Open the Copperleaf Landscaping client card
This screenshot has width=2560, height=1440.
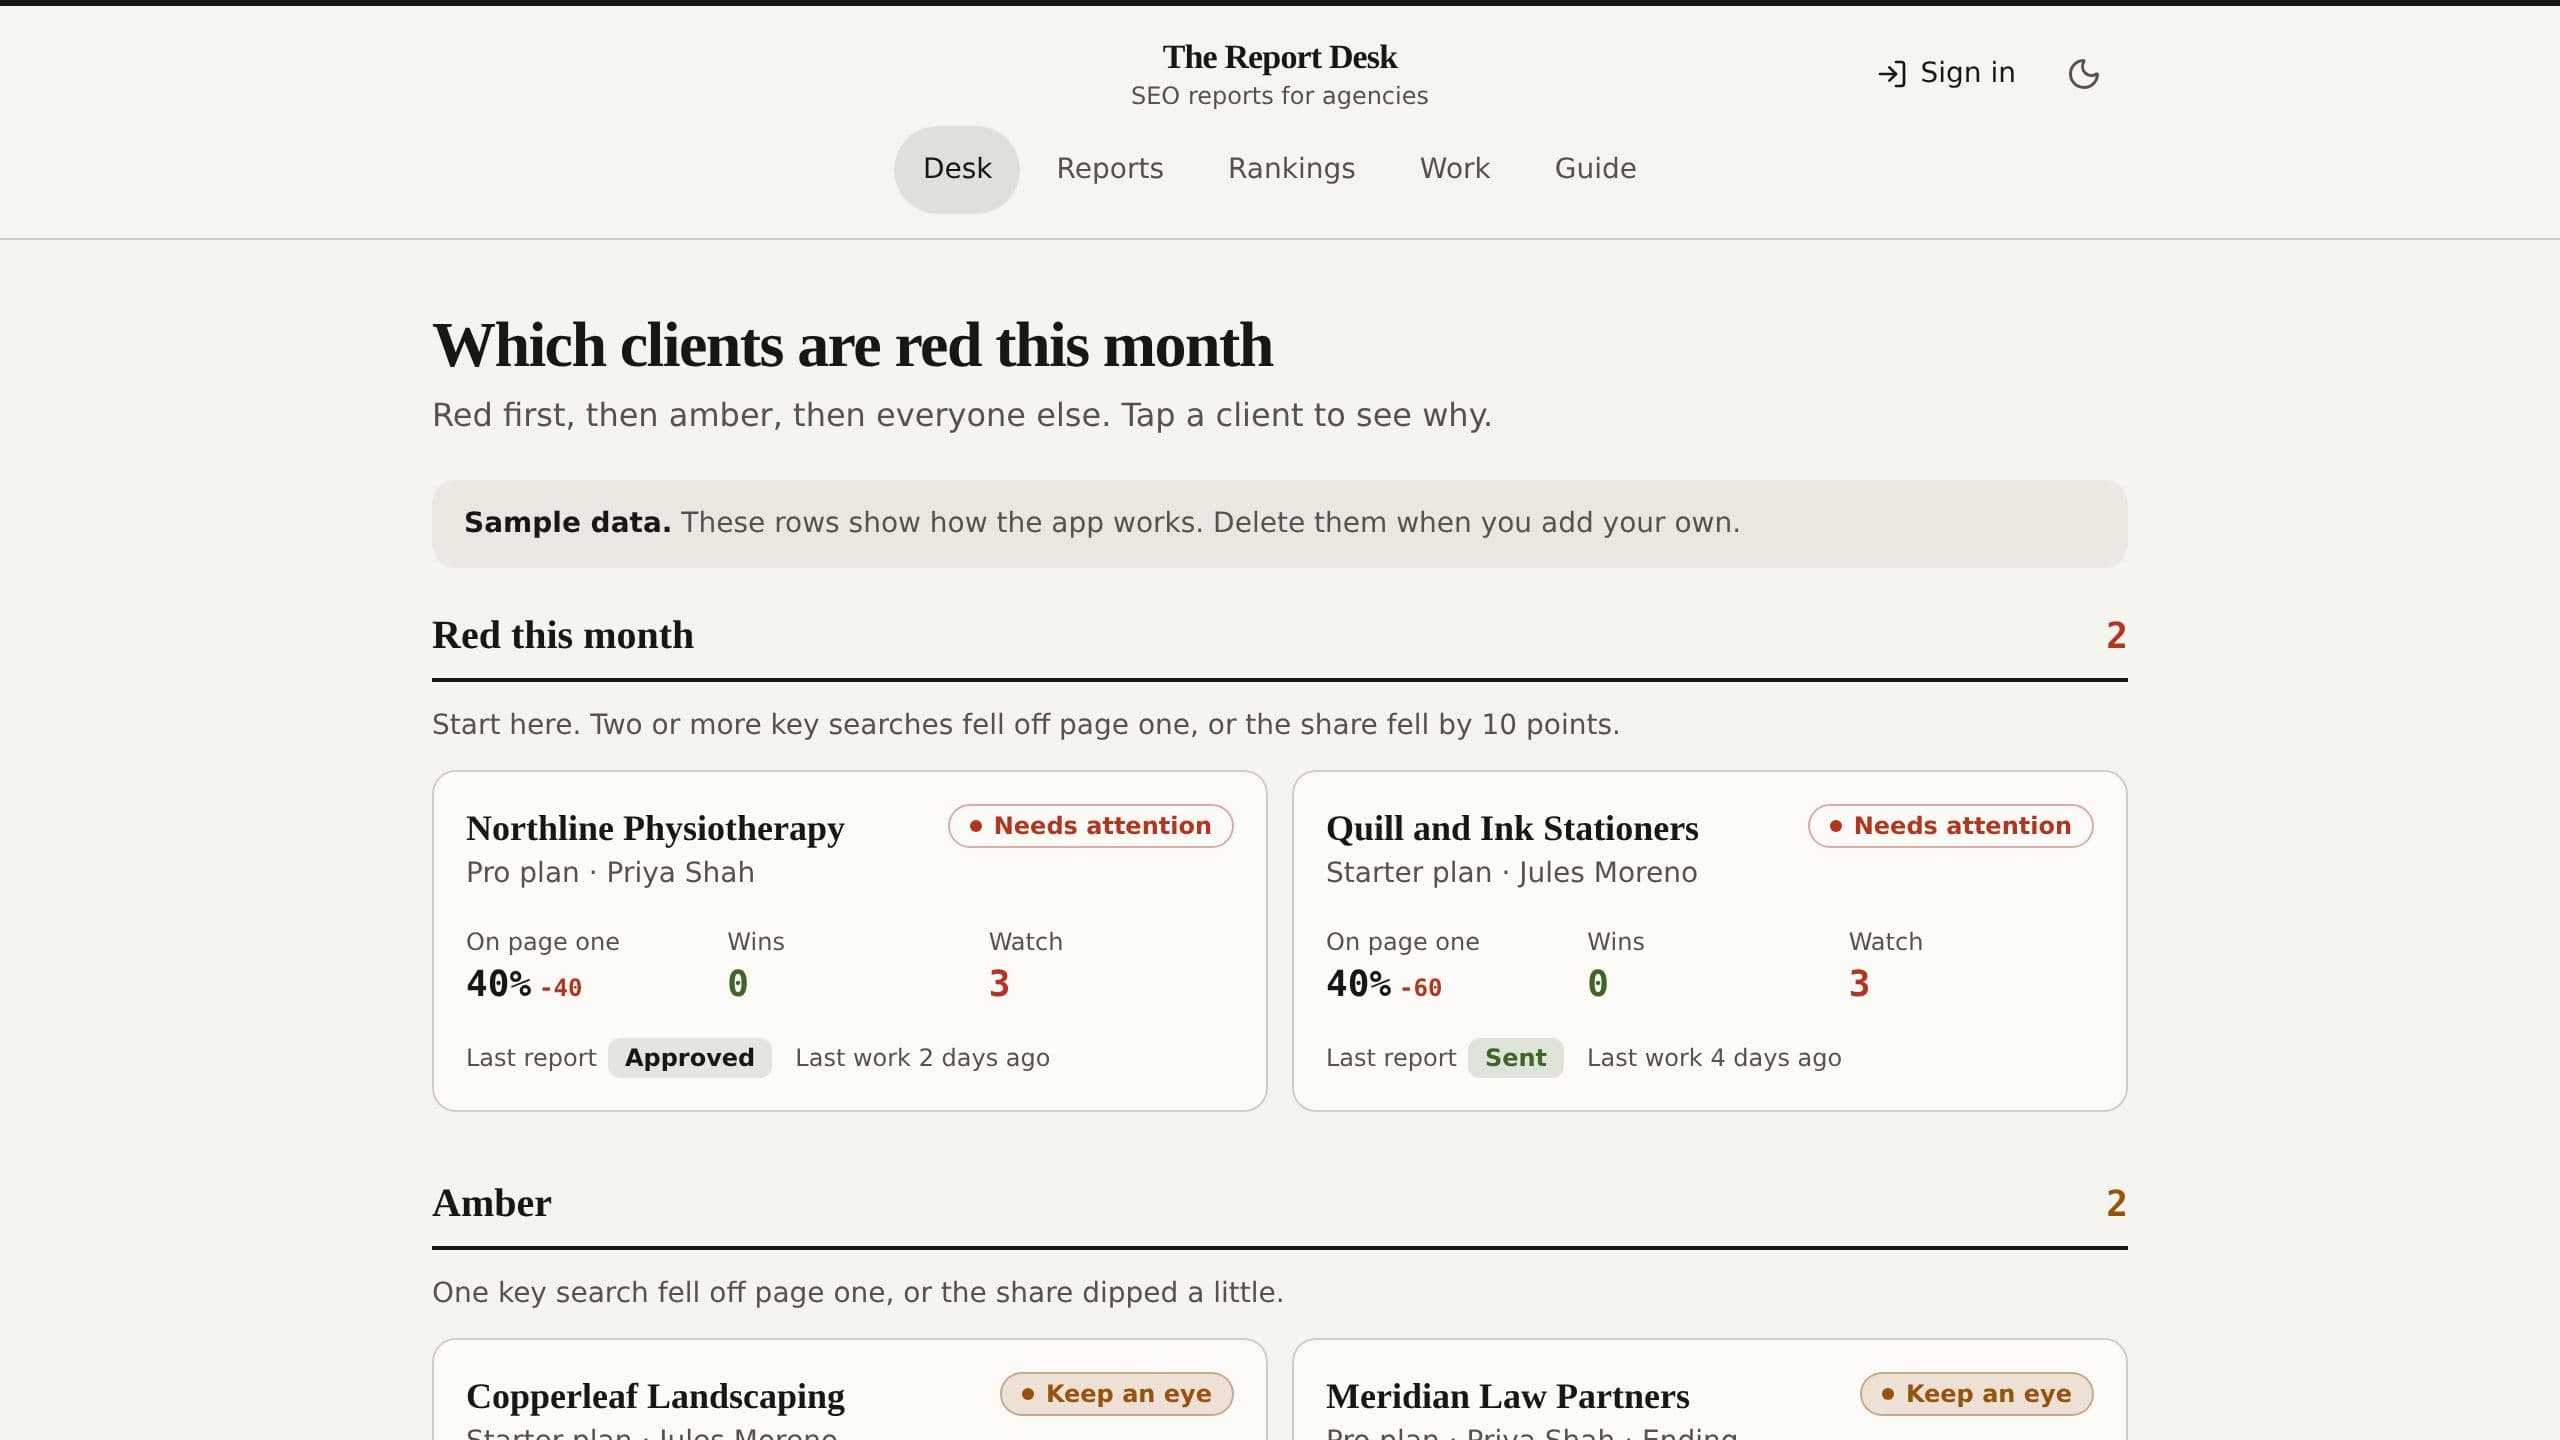coord(849,1390)
